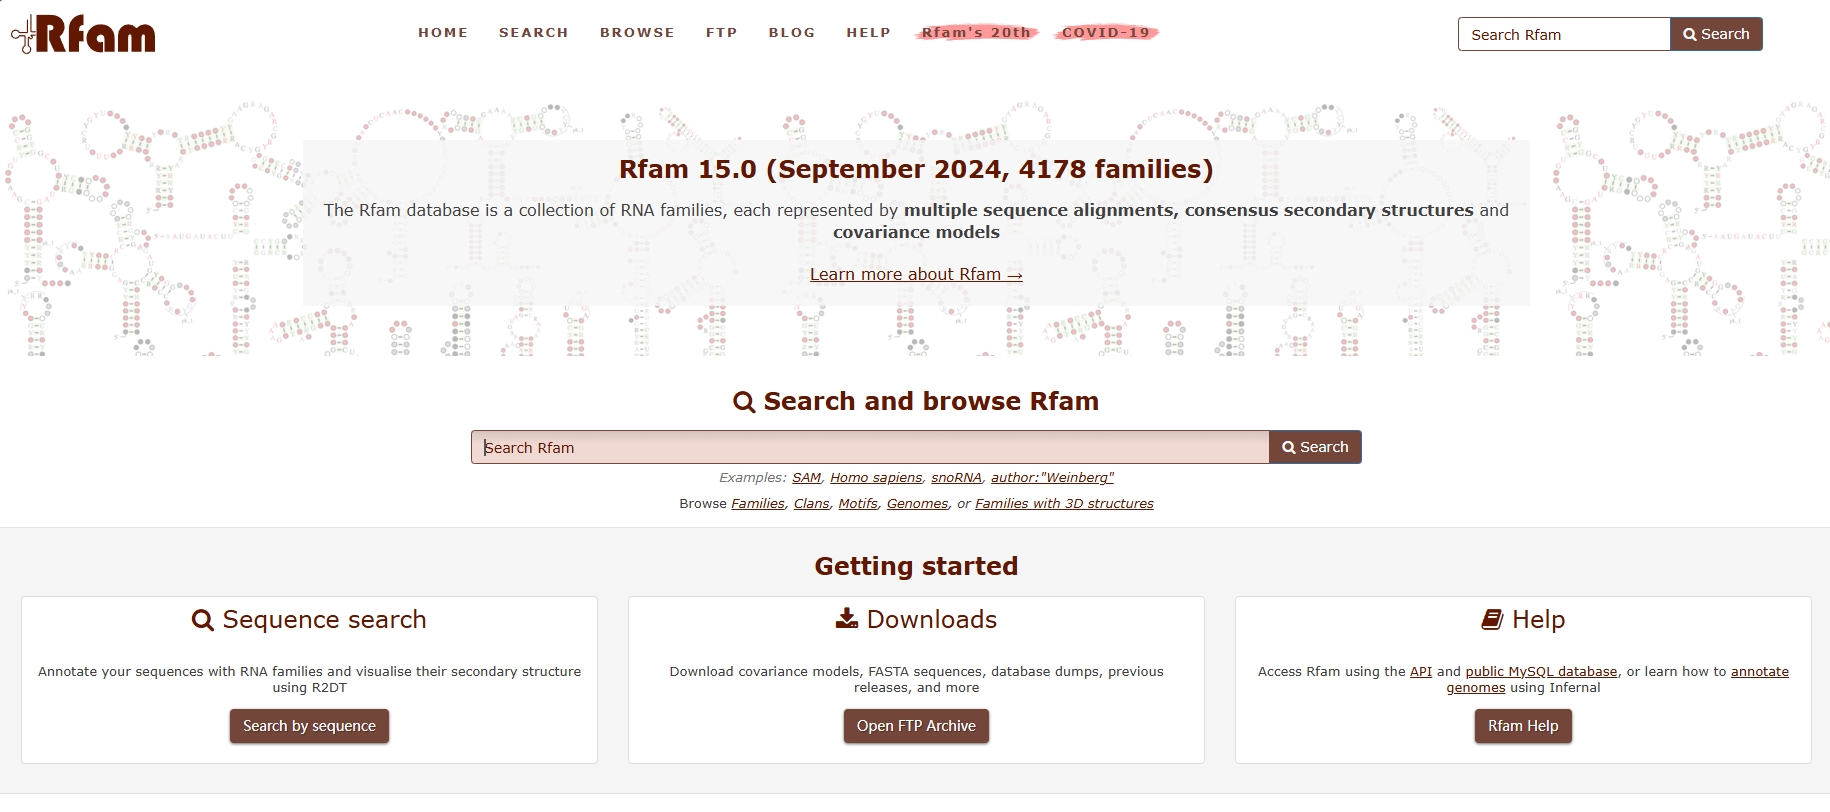
Task: Browse Clans link
Action: 811,504
